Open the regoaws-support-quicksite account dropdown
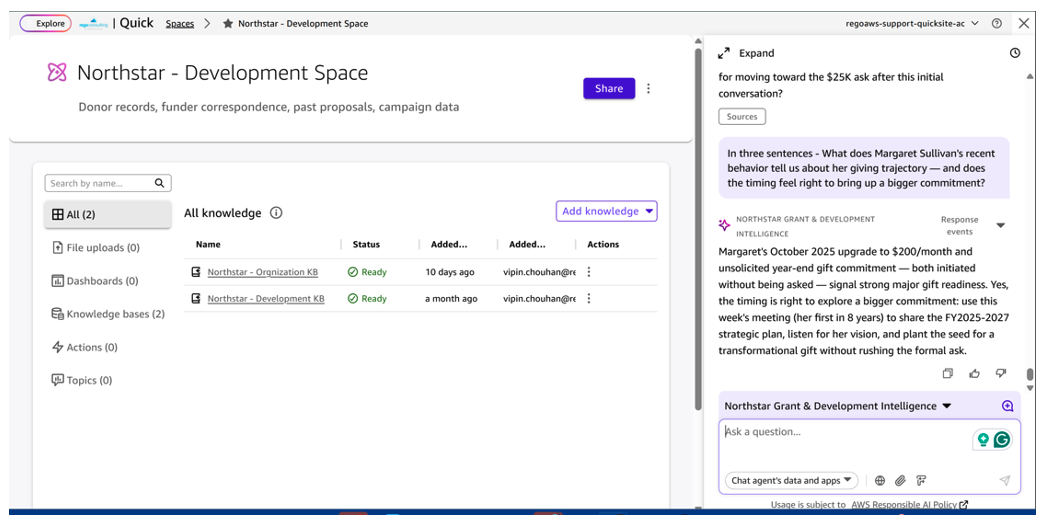The width and height of the screenshot is (1053, 523). 911,23
